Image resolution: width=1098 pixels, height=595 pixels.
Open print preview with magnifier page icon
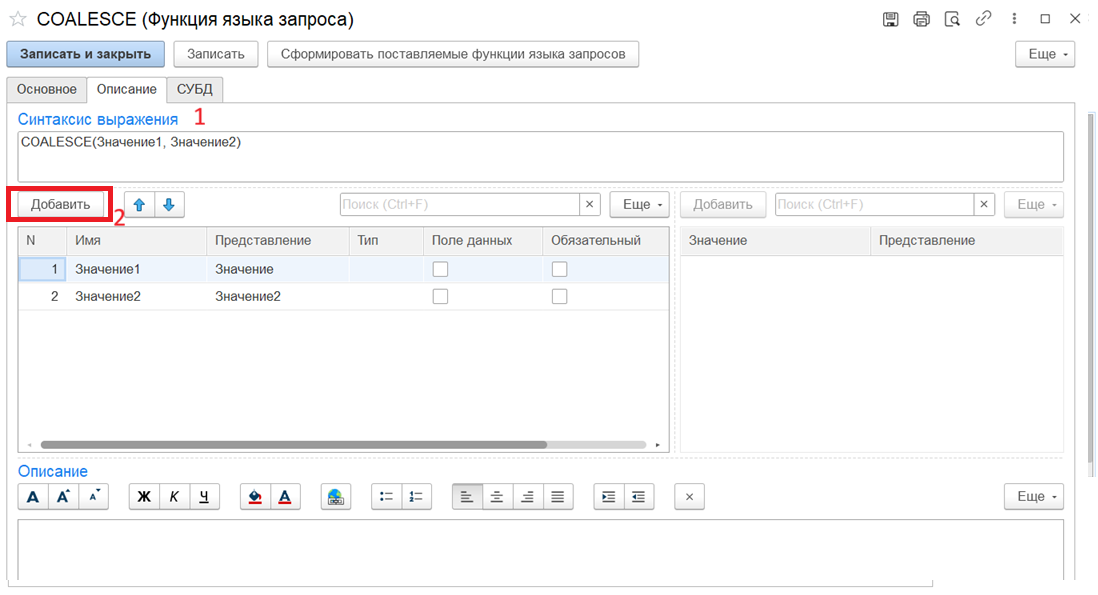coord(952,19)
